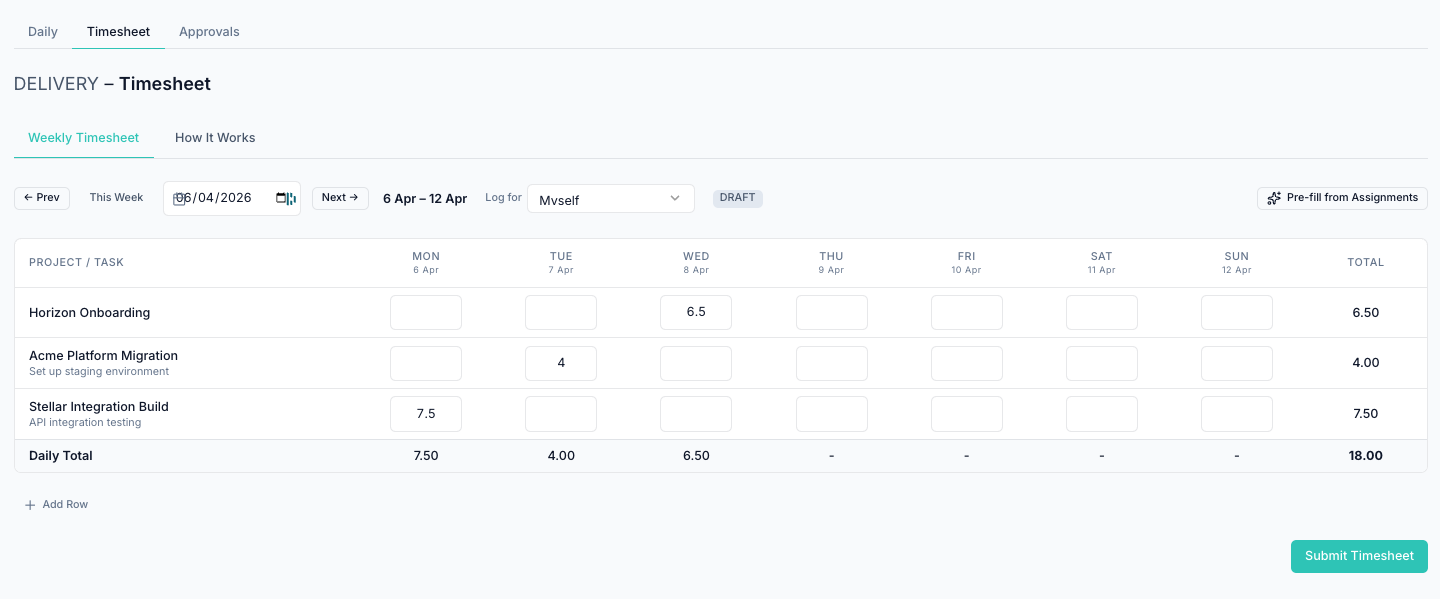Click the This Week link
The image size is (1440, 599).
[x=116, y=198]
